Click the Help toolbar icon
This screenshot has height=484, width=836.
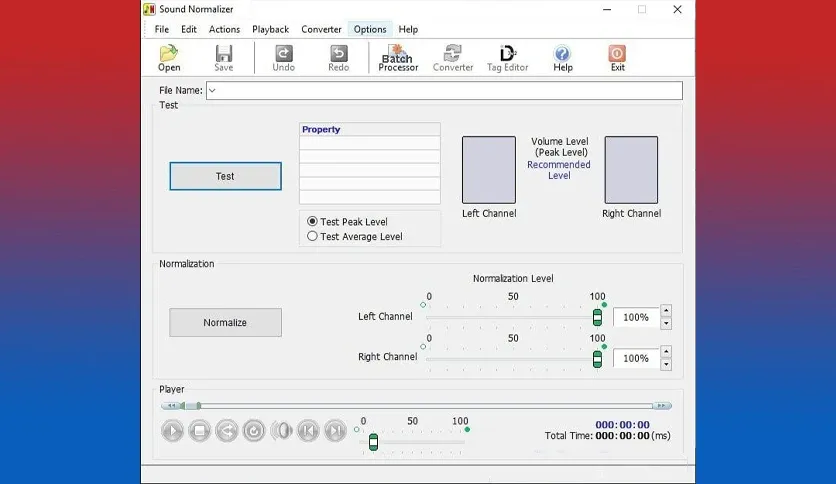coord(562,58)
